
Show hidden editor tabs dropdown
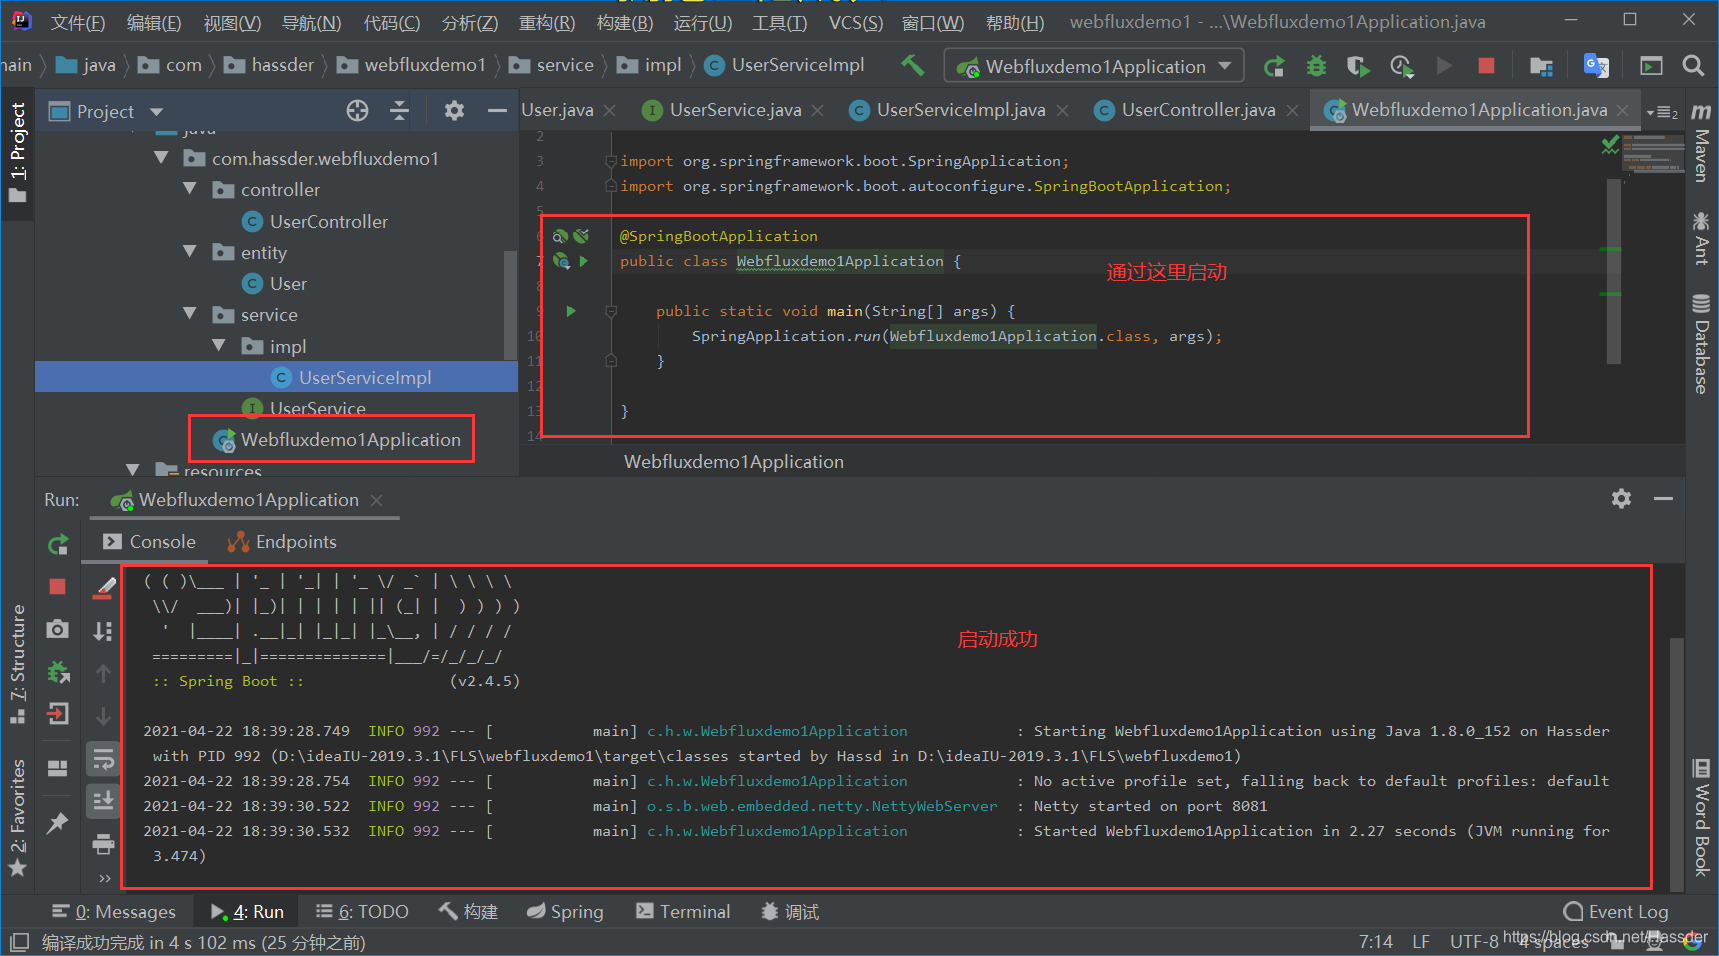1661,112
